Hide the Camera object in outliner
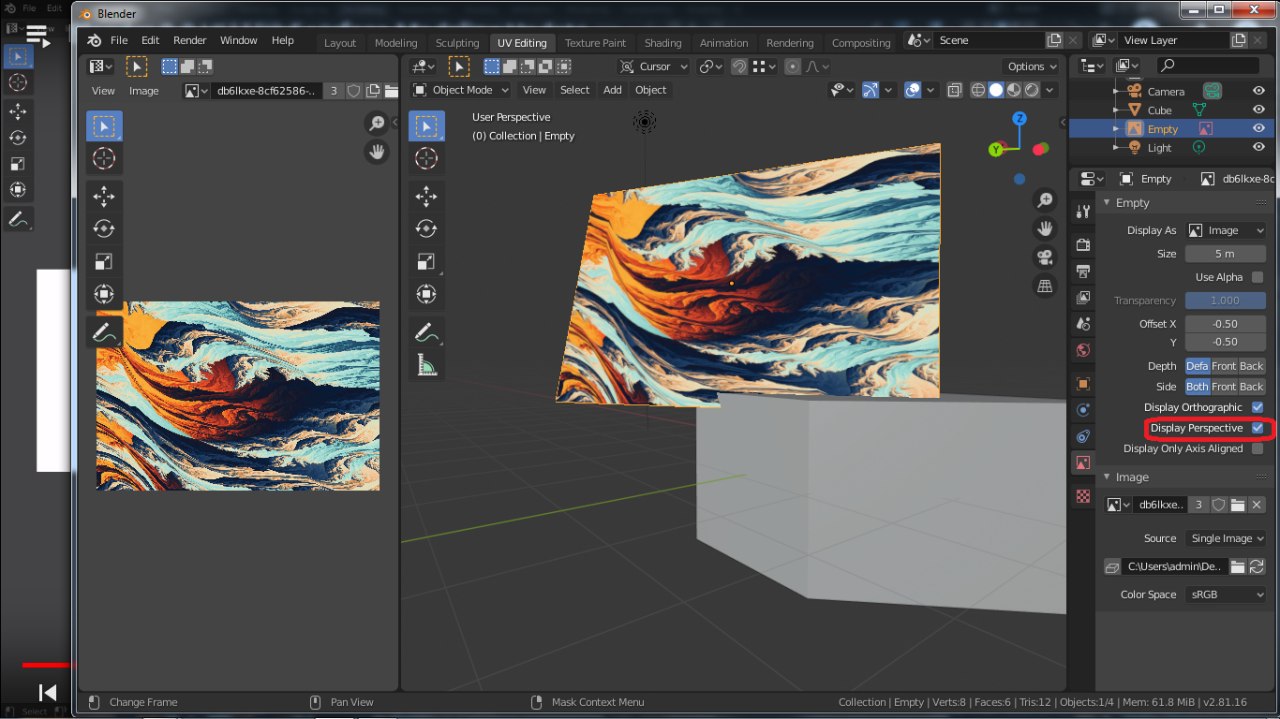The width and height of the screenshot is (1280, 719). click(1259, 91)
